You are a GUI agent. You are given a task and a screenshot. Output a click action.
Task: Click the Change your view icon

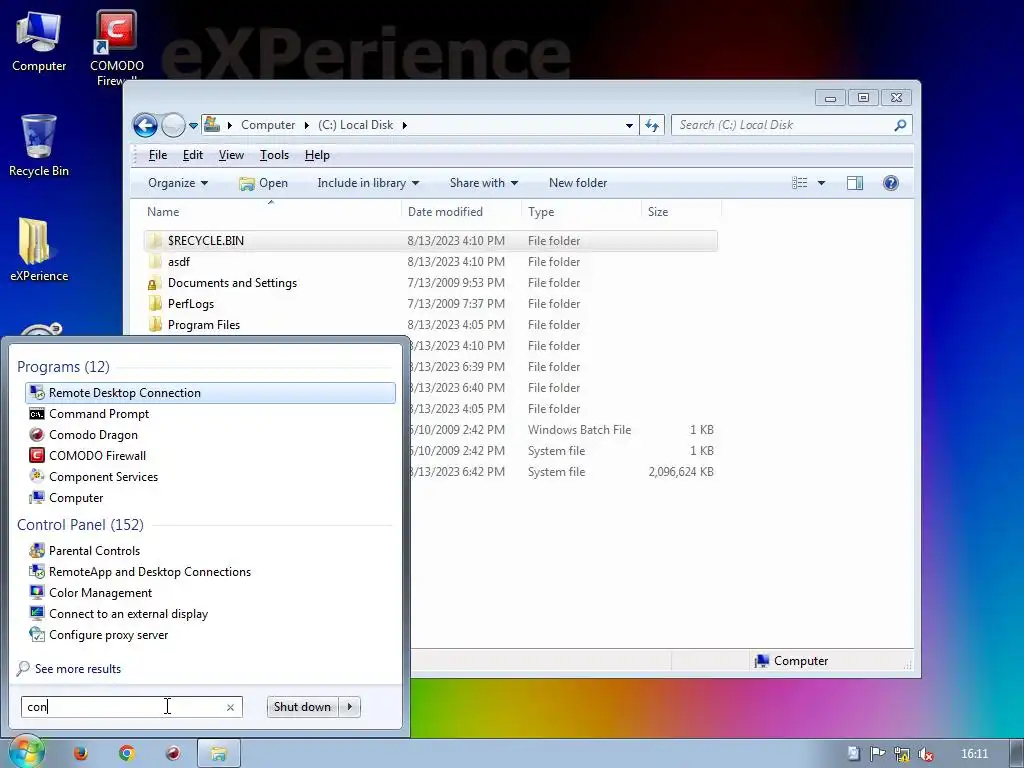[799, 183]
